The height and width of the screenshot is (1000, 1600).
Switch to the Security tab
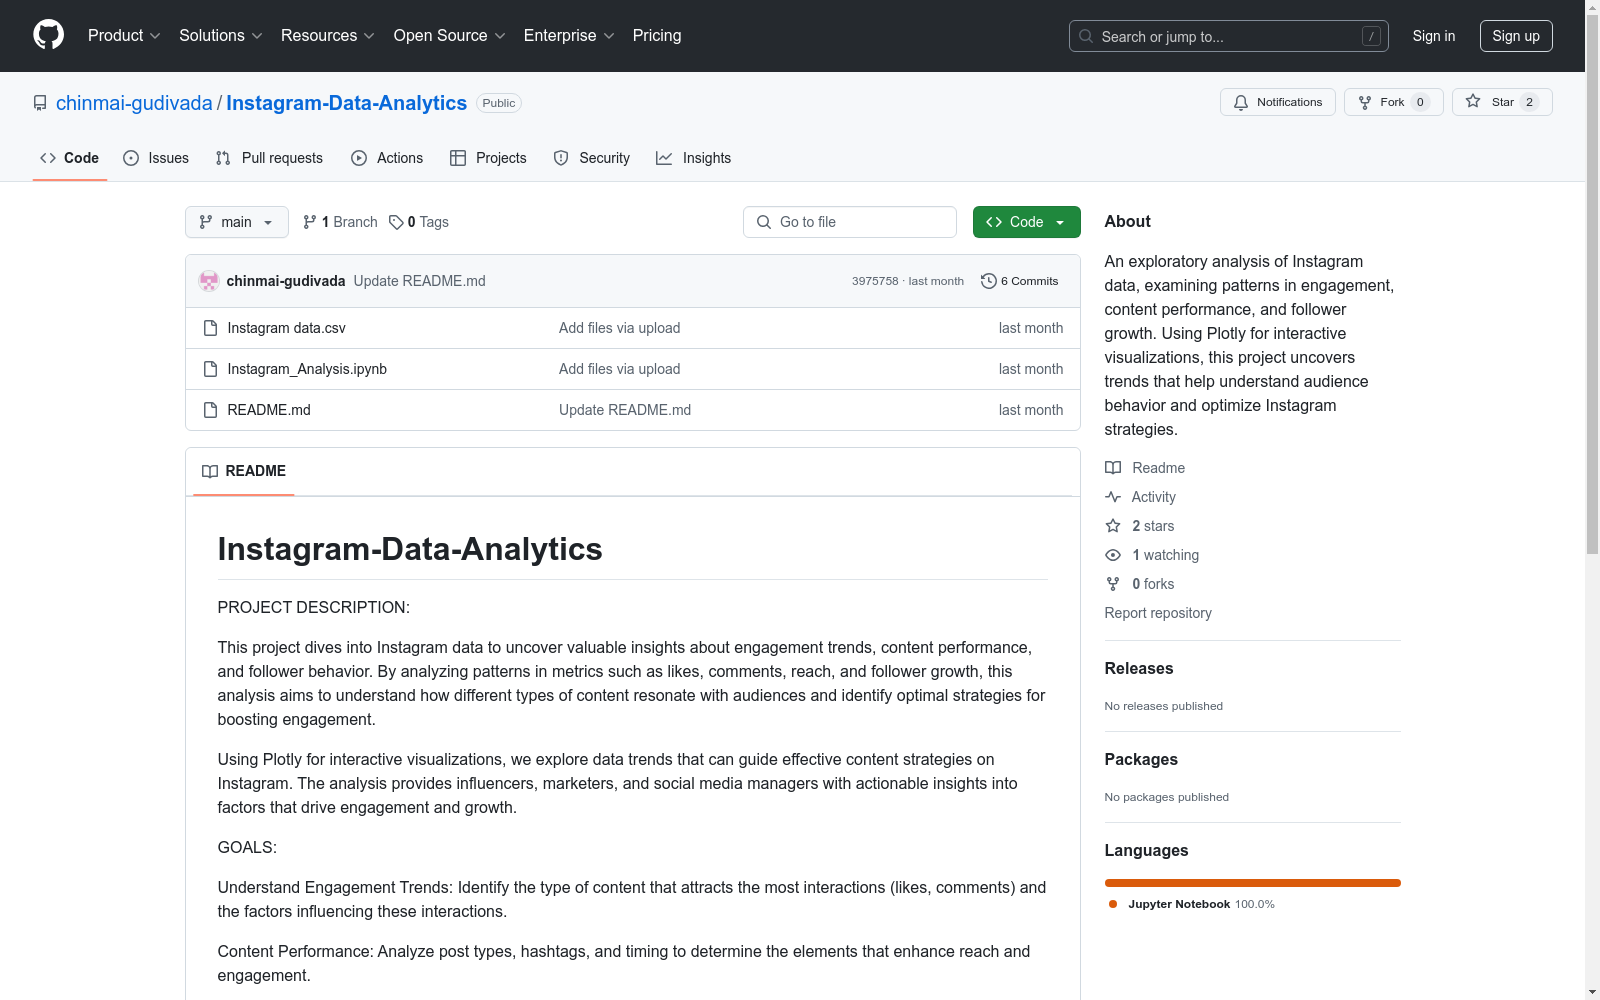[x=592, y=158]
